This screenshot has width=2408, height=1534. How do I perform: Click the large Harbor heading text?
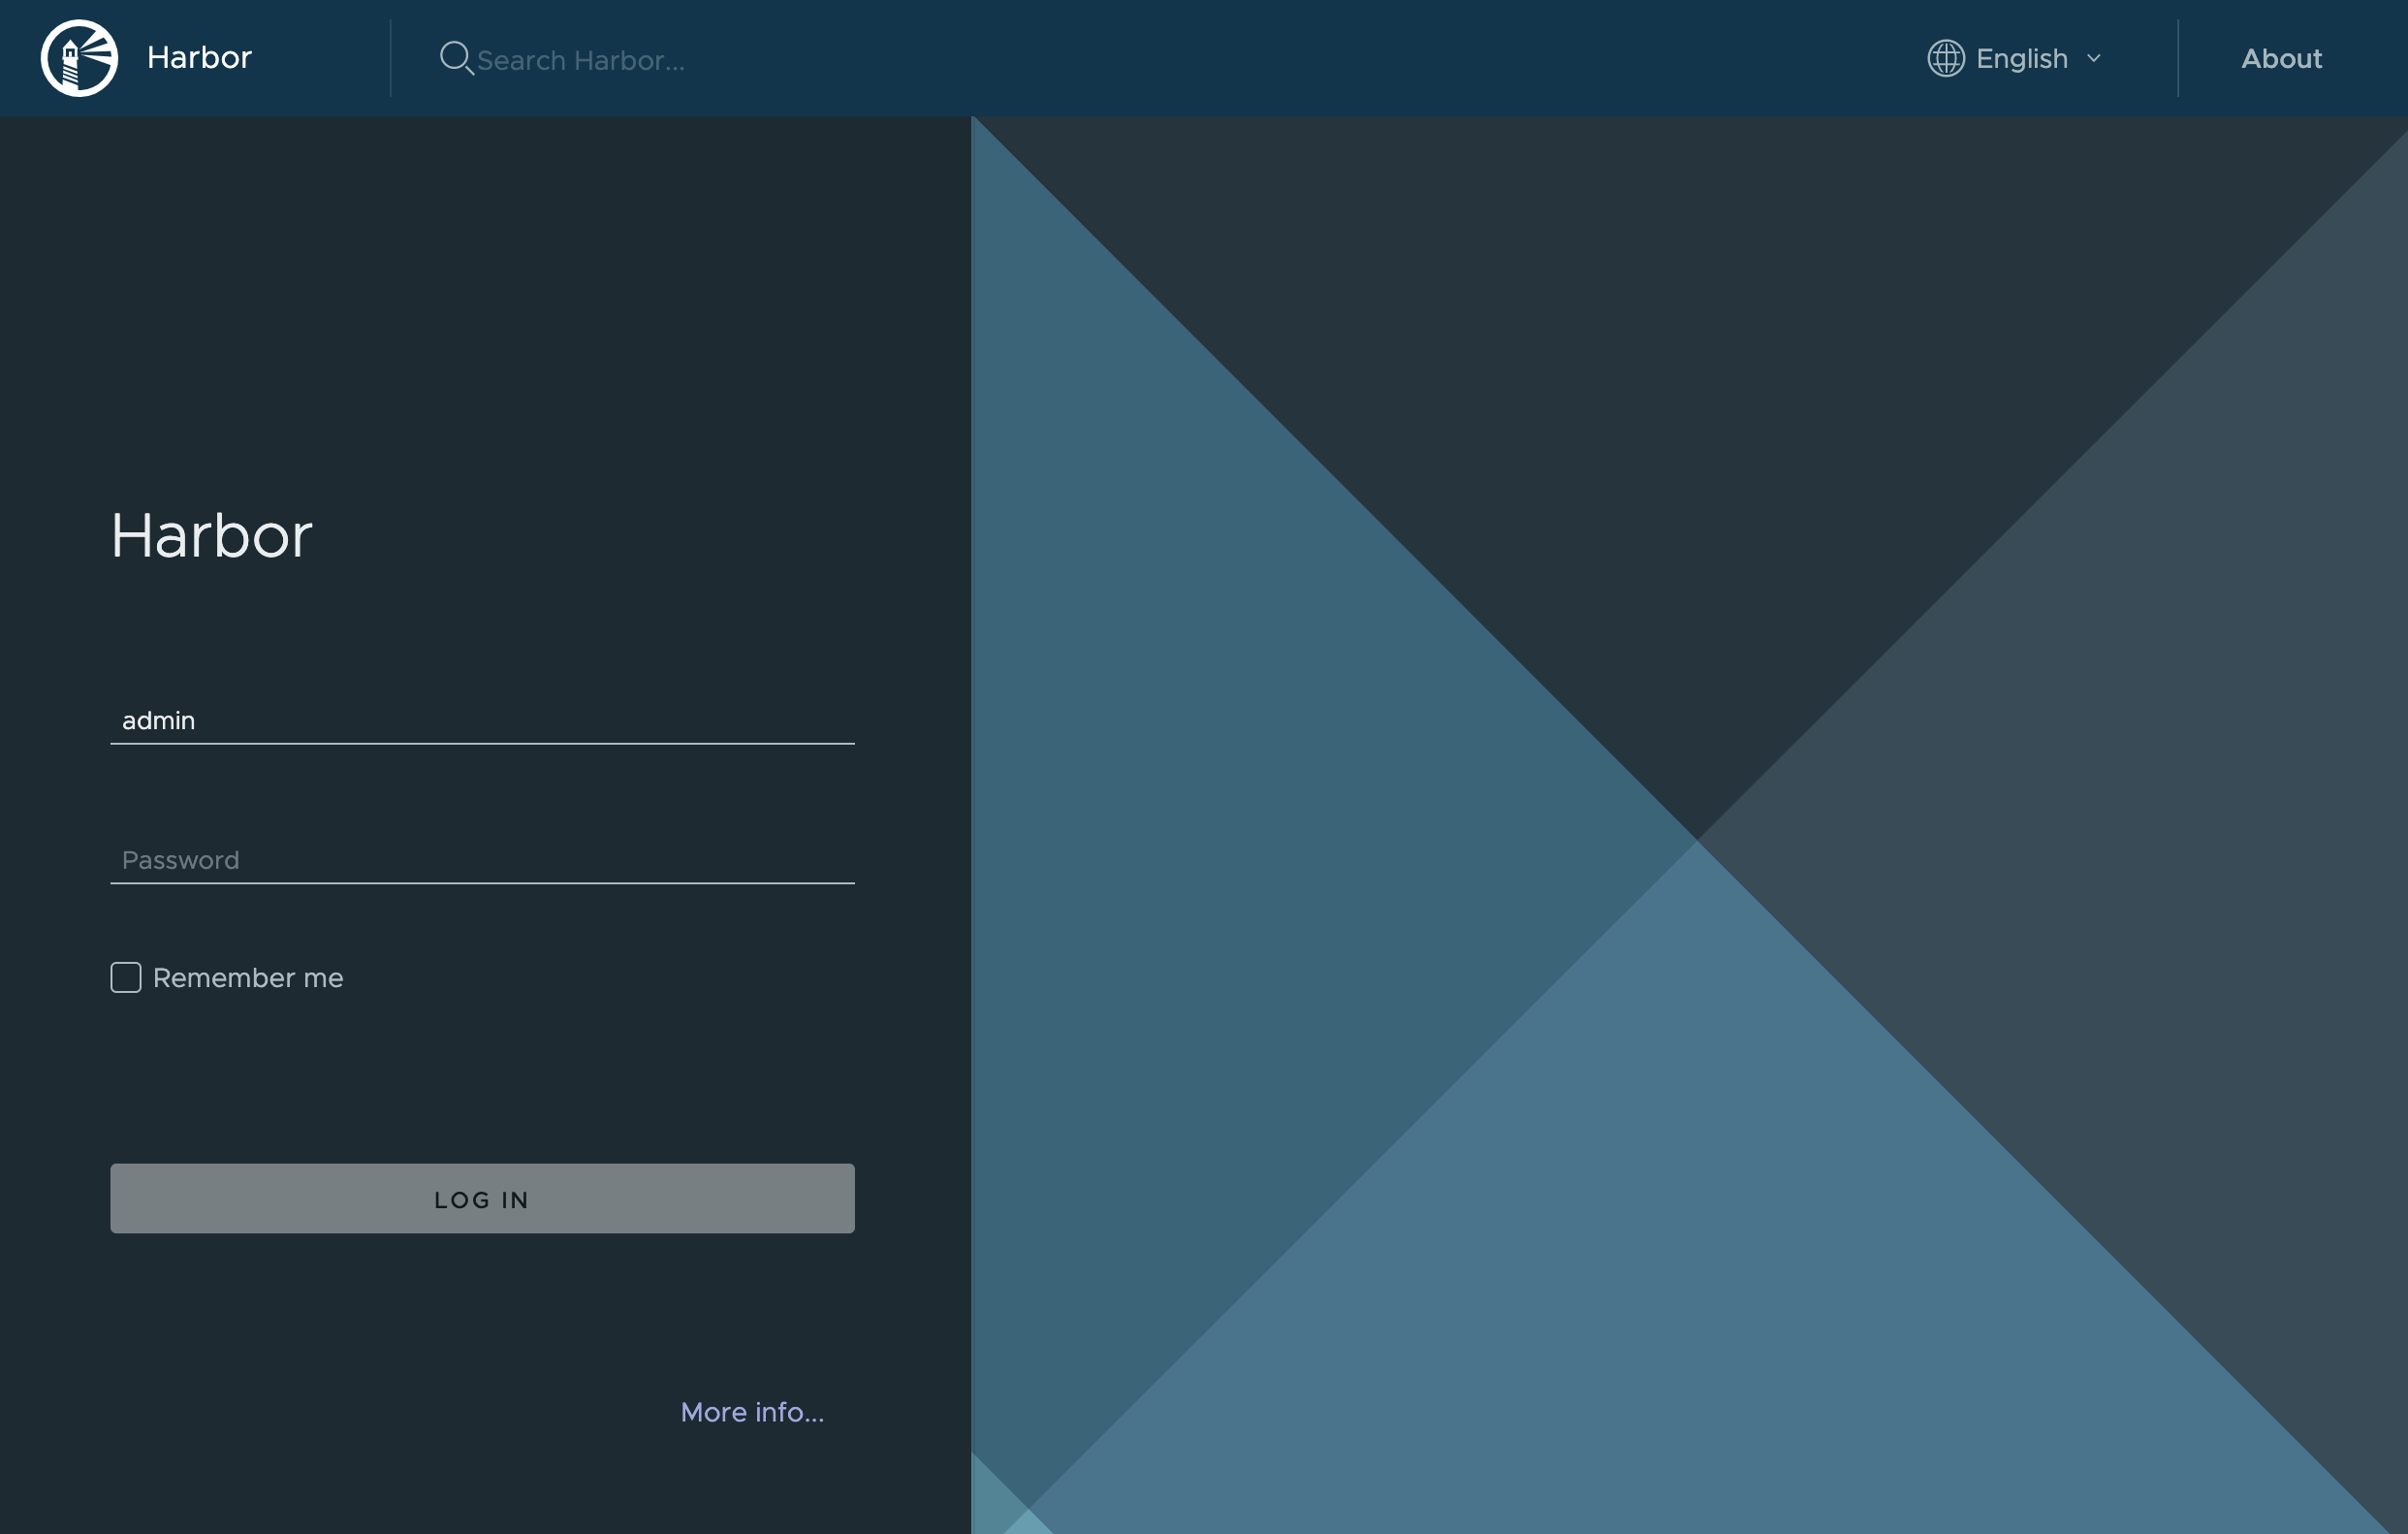coord(211,535)
